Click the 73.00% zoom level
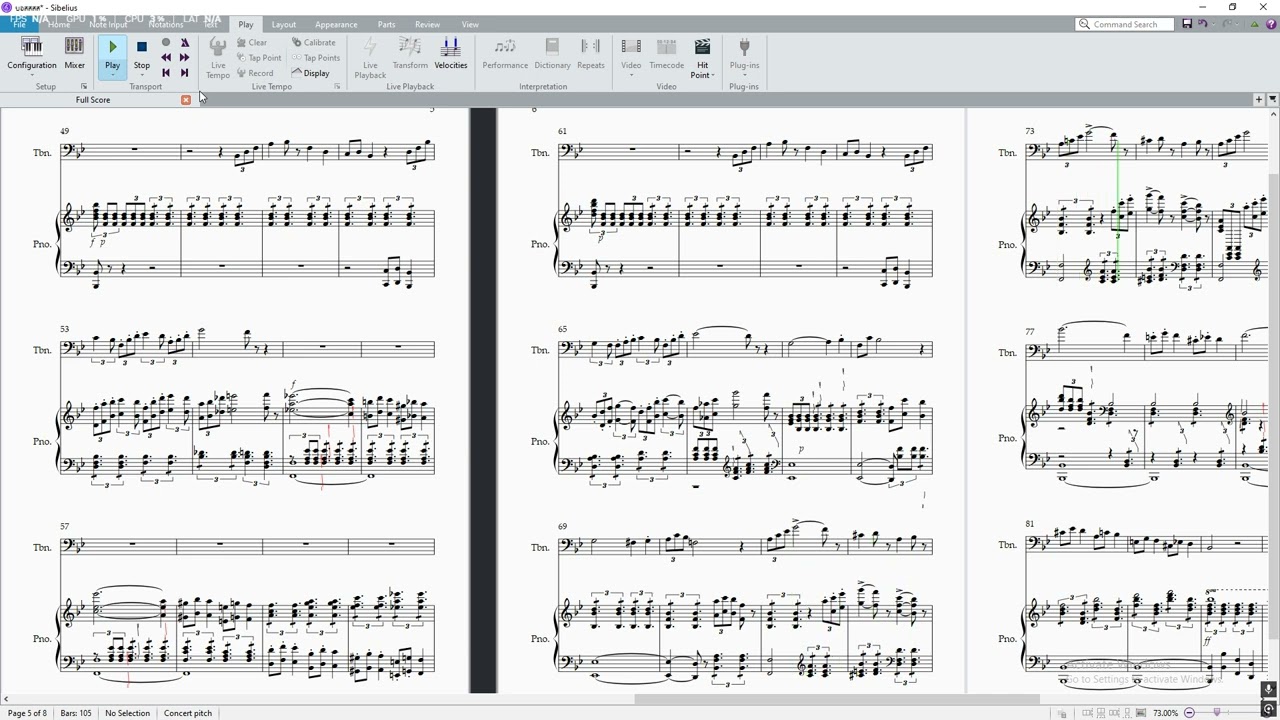Image resolution: width=1280 pixels, height=720 pixels. pyautogui.click(x=1165, y=713)
